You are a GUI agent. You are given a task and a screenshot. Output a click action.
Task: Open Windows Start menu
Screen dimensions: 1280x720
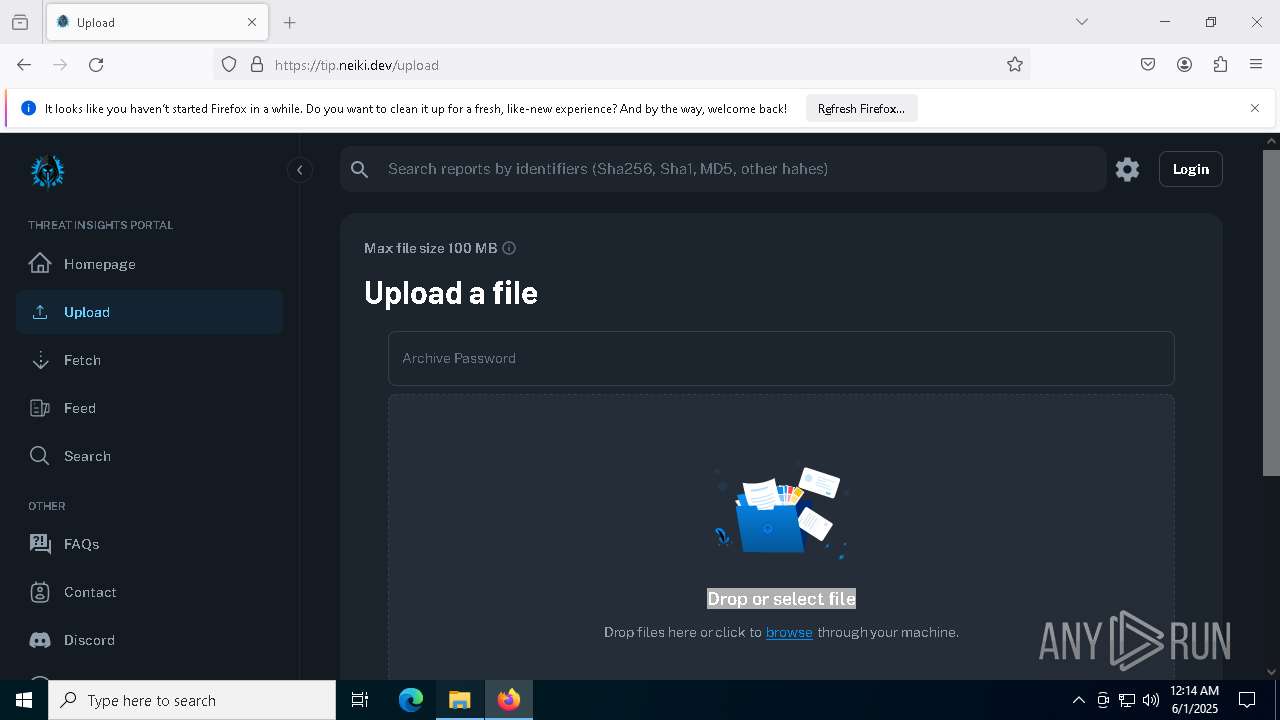pyautogui.click(x=24, y=700)
